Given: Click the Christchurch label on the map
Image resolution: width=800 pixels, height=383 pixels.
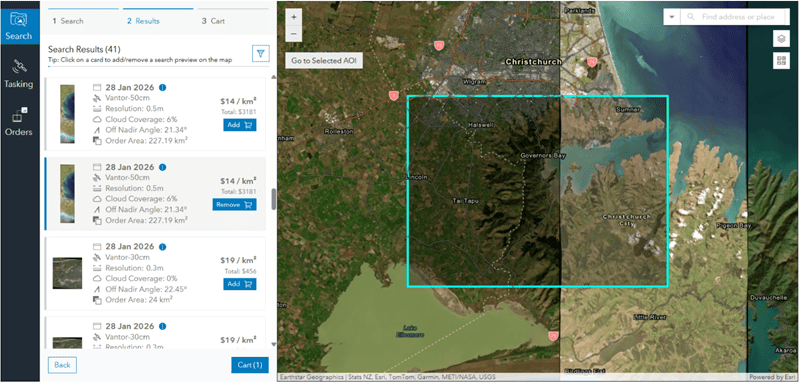Looking at the screenshot, I should (533, 62).
